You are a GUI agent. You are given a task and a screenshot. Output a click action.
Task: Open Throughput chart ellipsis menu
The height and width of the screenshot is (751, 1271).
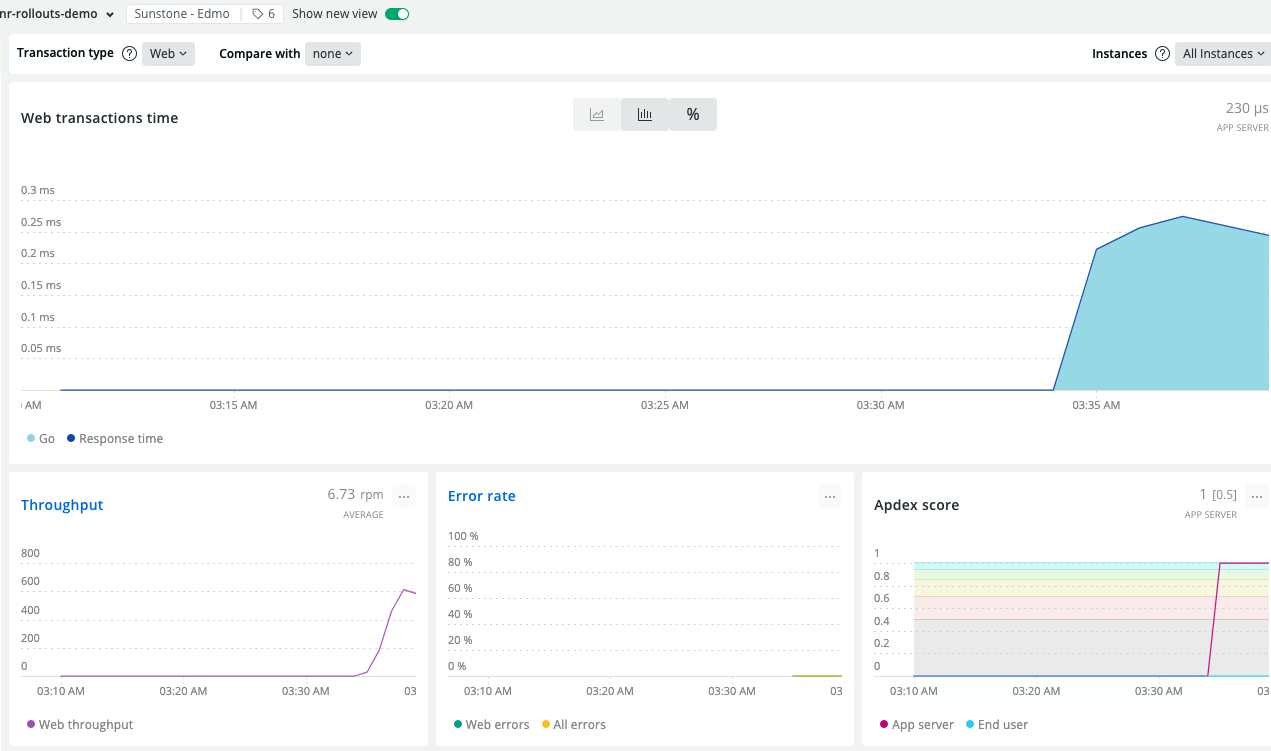click(404, 496)
